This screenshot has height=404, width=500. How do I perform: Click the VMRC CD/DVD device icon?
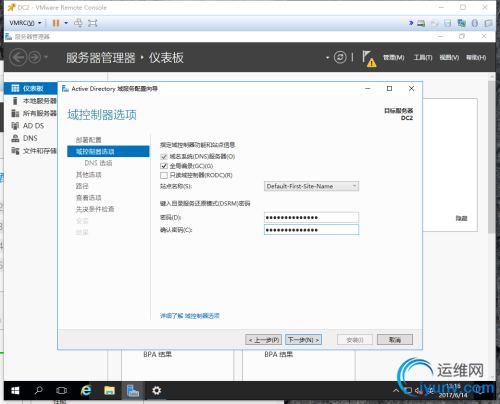pos(435,23)
